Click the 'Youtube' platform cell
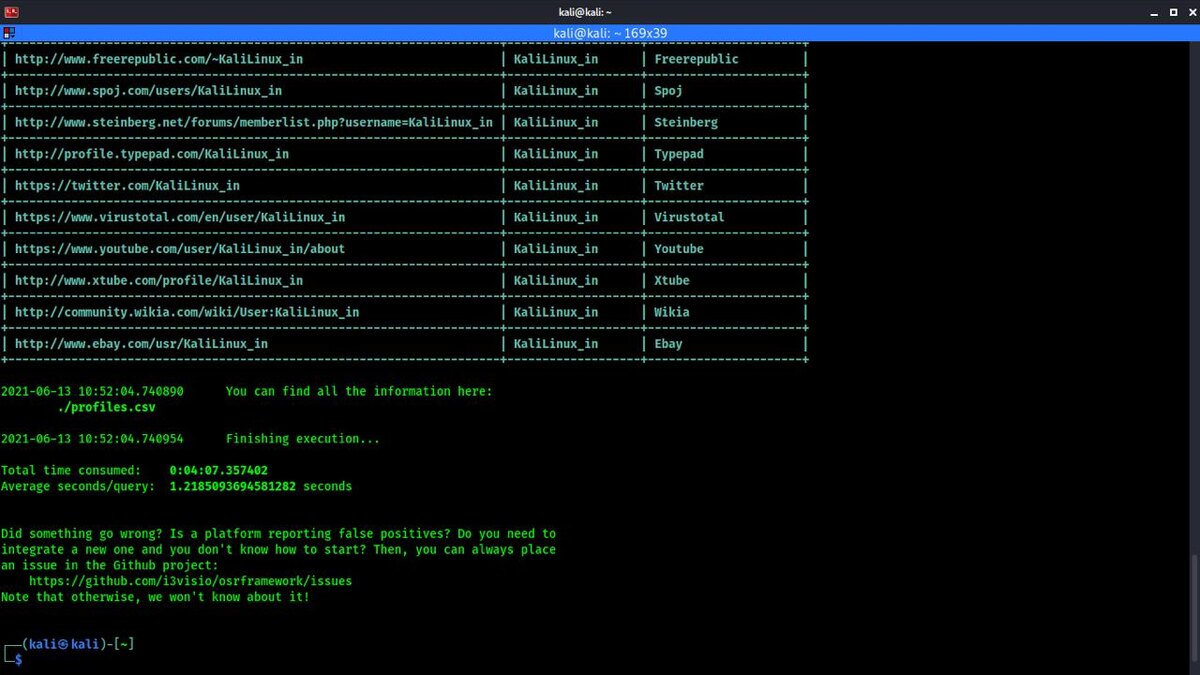 point(679,249)
